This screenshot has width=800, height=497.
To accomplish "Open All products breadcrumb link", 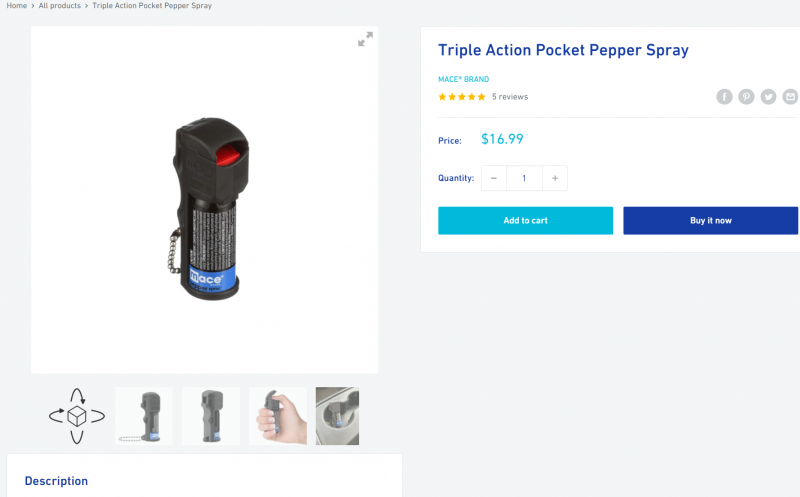I will pos(60,6).
